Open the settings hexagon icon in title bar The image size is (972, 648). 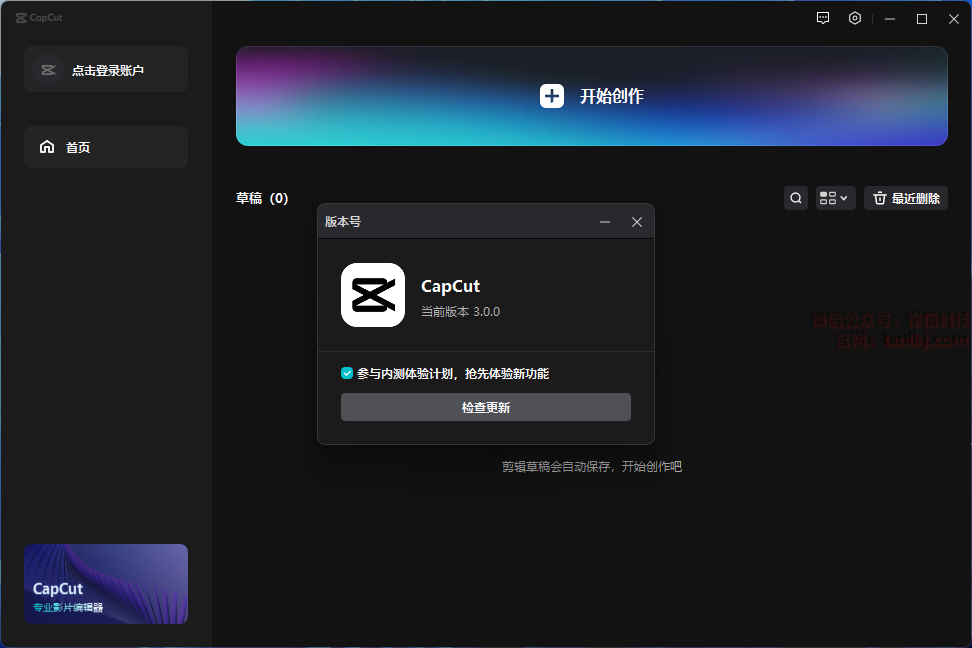[855, 18]
